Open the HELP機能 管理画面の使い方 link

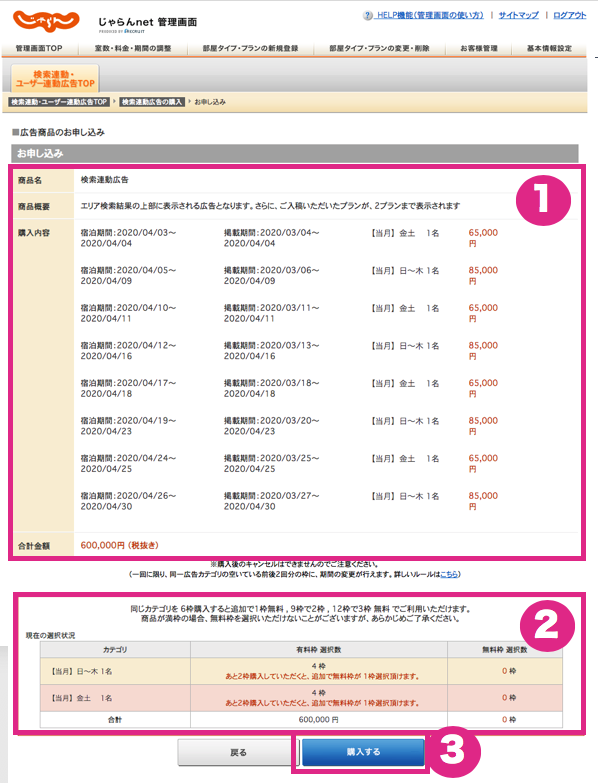(430, 15)
